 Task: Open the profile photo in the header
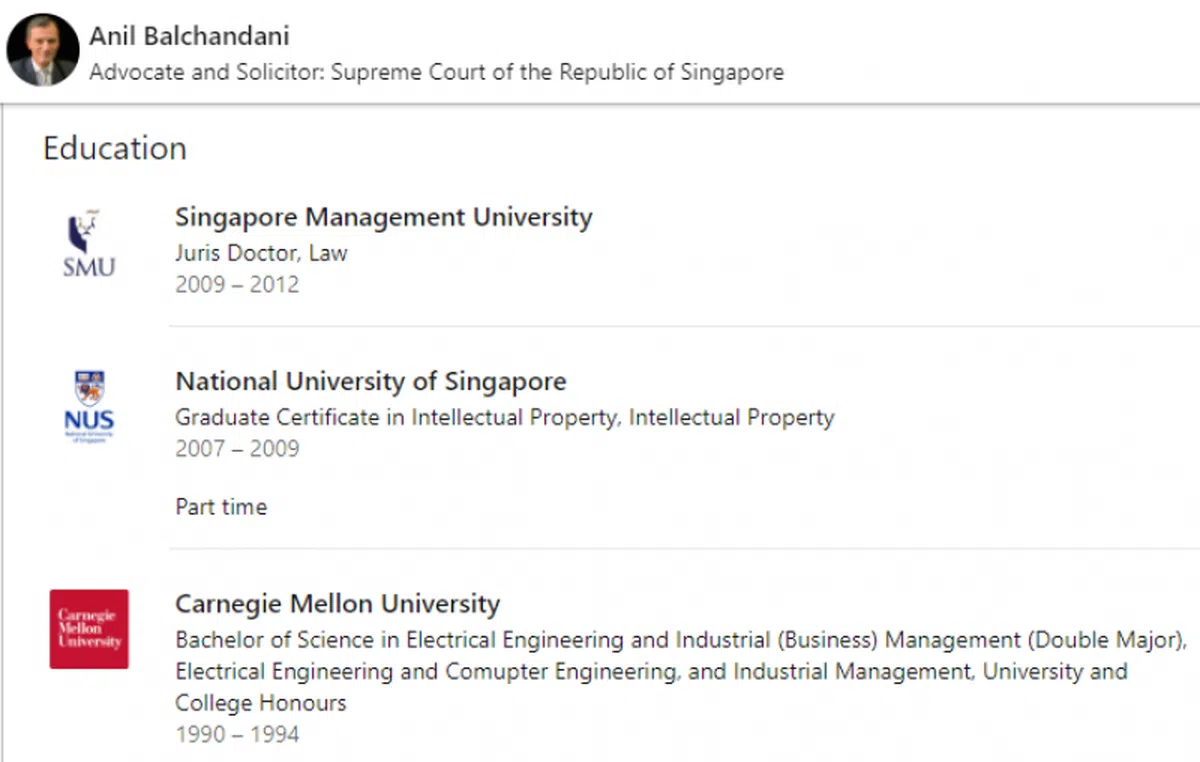pos(43,50)
